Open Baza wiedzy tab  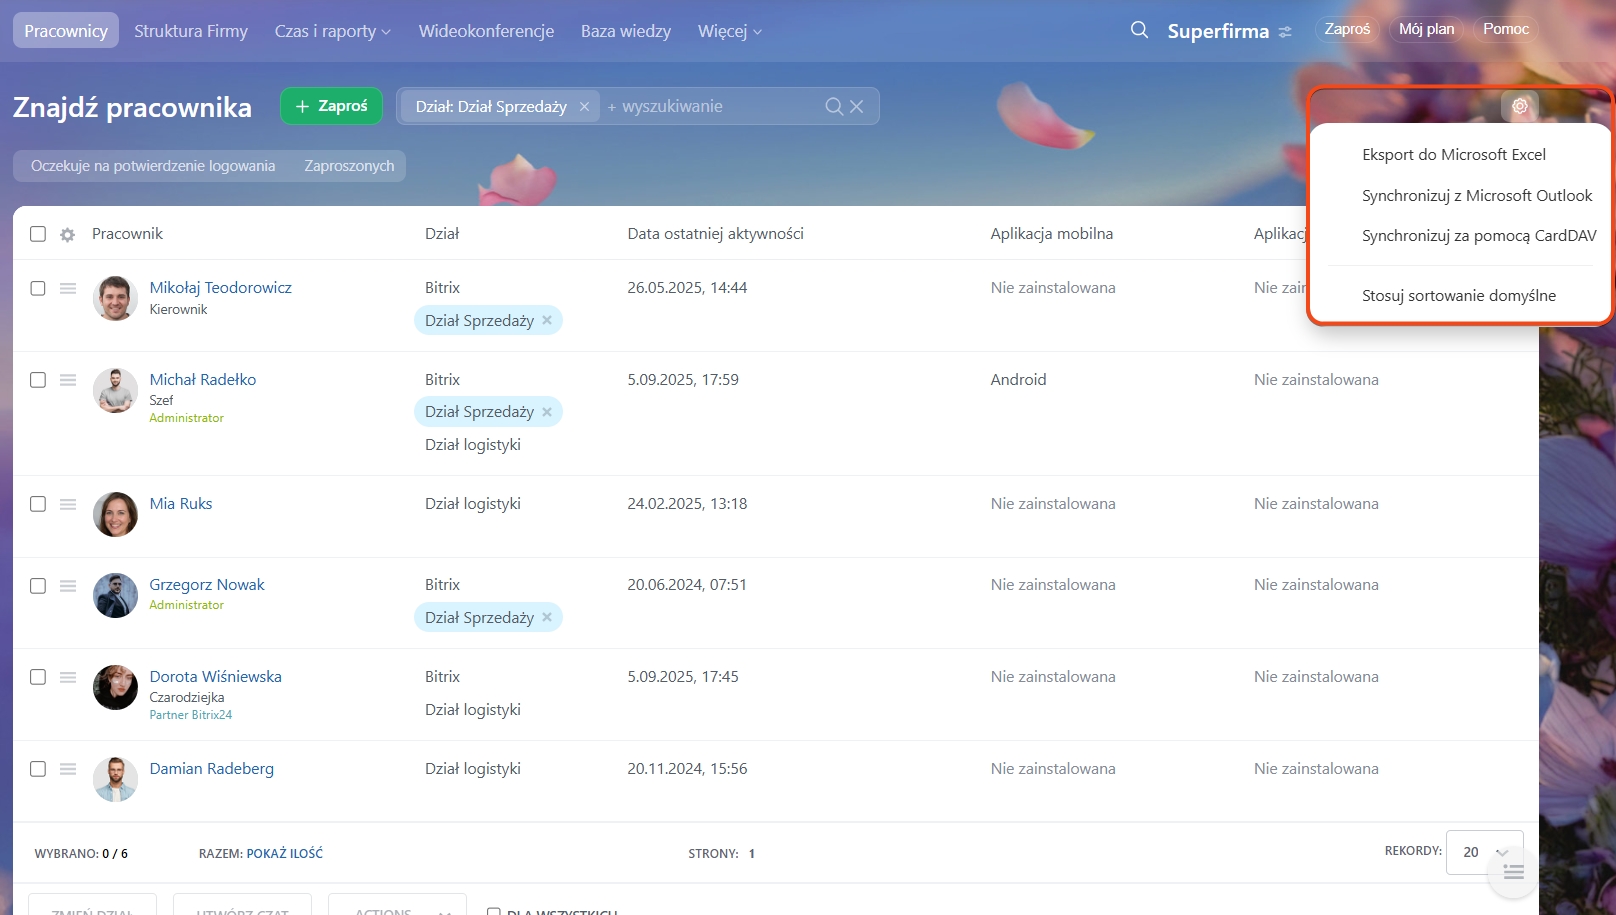click(626, 31)
